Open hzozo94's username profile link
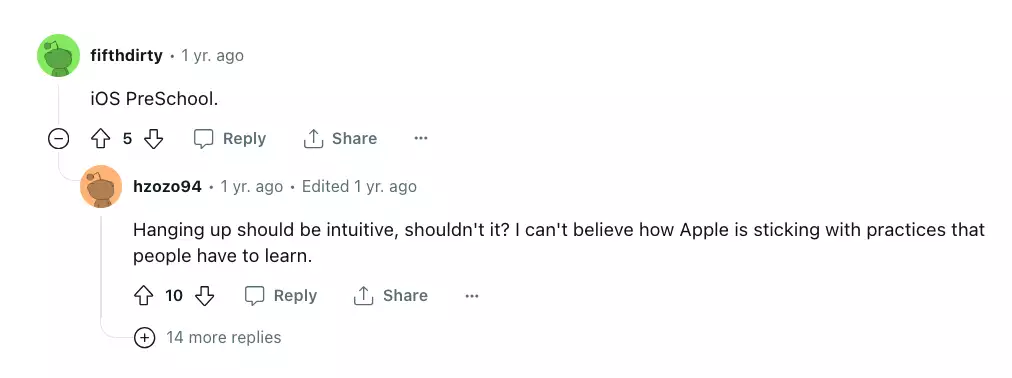Image resolution: width=1012 pixels, height=378 pixels. click(167, 187)
